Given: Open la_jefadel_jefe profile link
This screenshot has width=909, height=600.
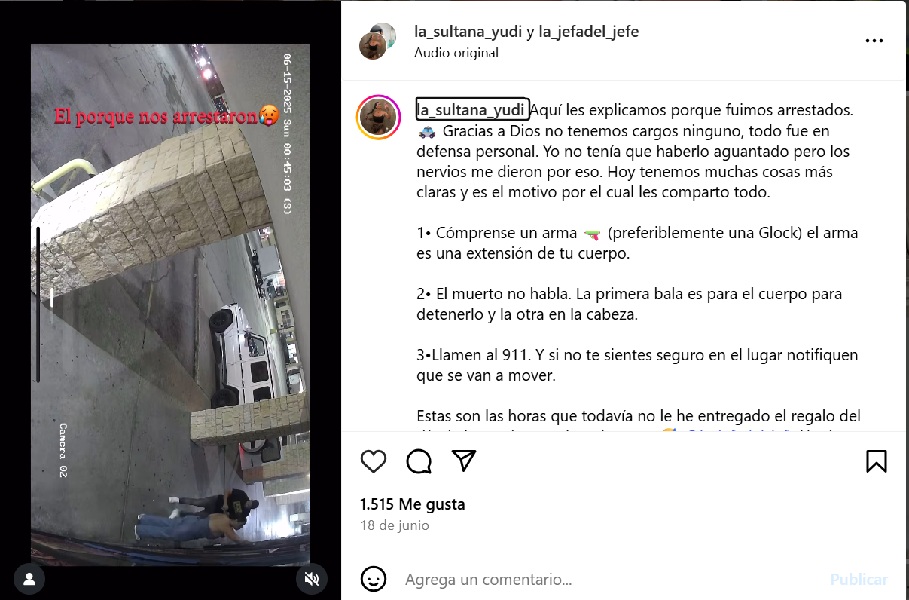Looking at the screenshot, I should pyautogui.click(x=588, y=31).
